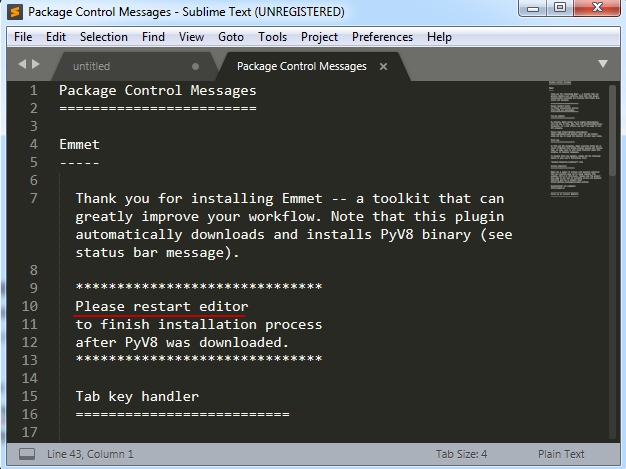Click the unsaved dot on untitled tab
The image size is (626, 469).
[x=195, y=66]
